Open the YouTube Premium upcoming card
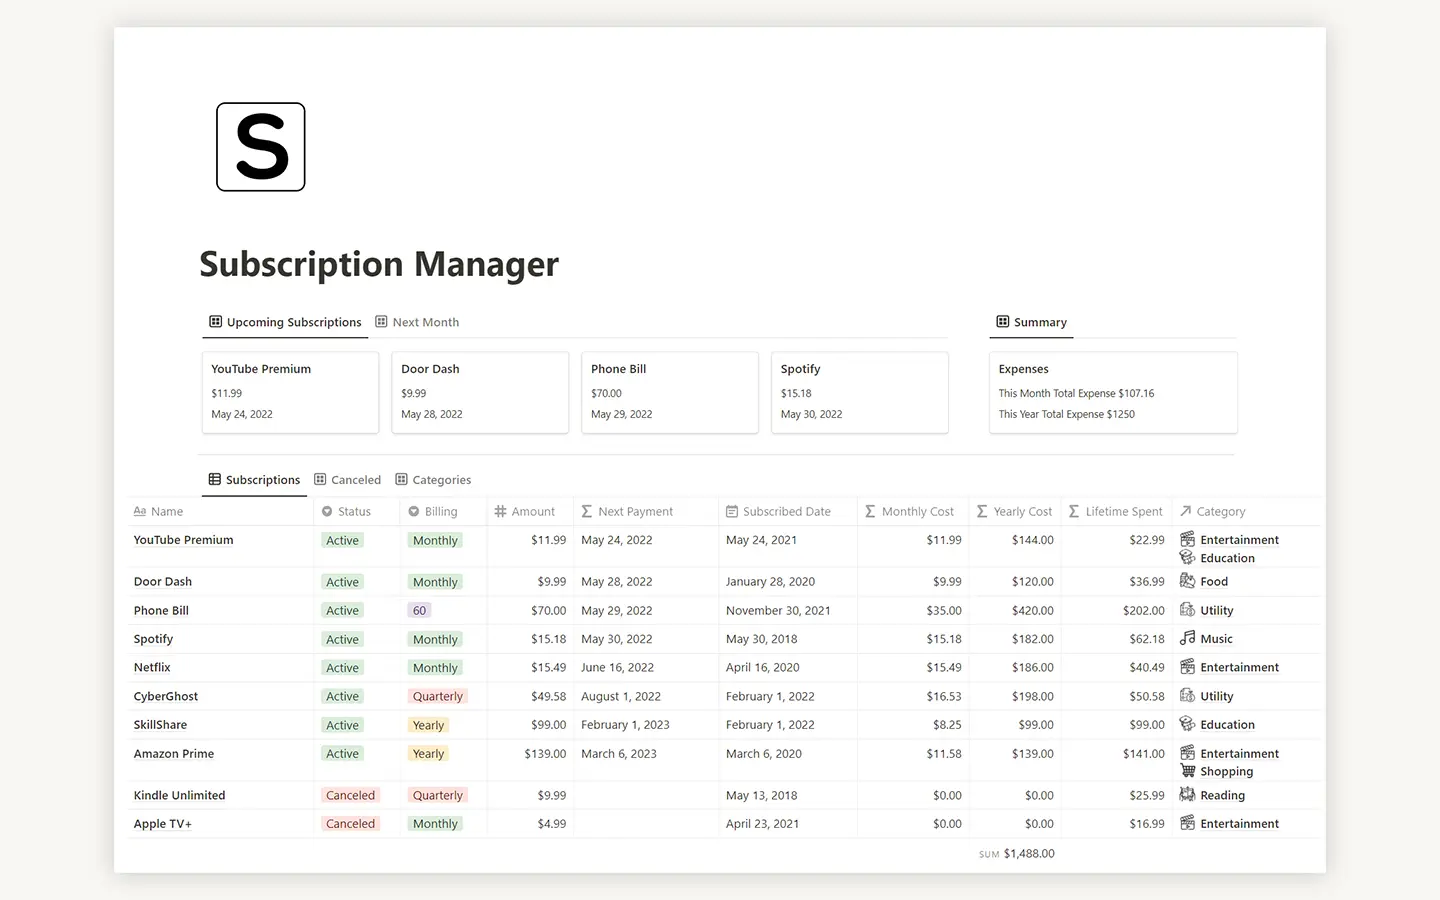Screen dimensions: 1440x900 pyautogui.click(x=290, y=392)
